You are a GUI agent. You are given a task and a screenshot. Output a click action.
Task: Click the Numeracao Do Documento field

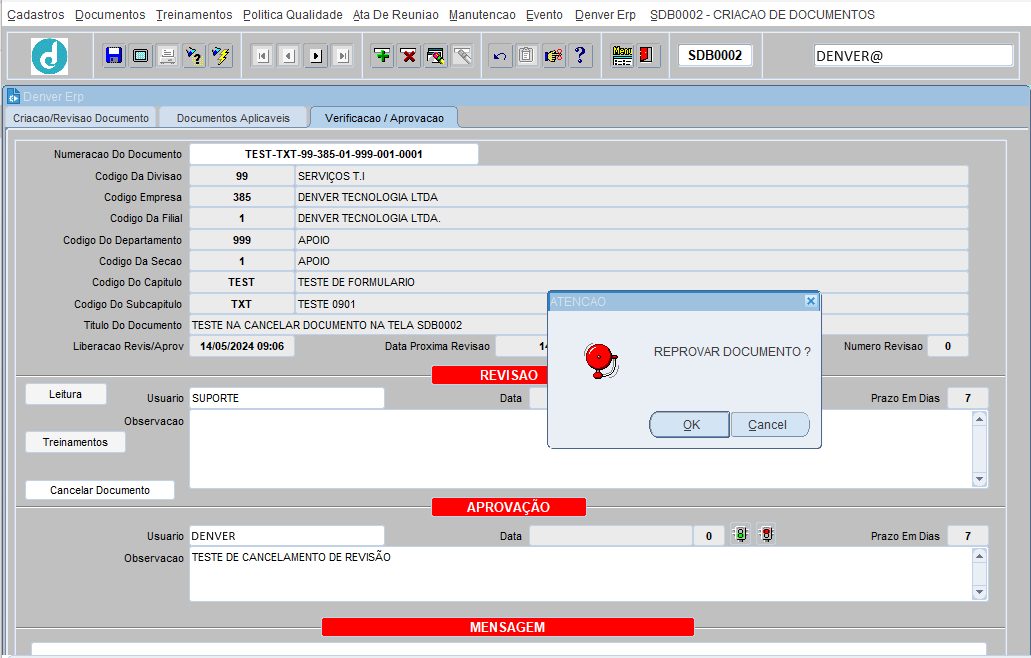click(334, 154)
